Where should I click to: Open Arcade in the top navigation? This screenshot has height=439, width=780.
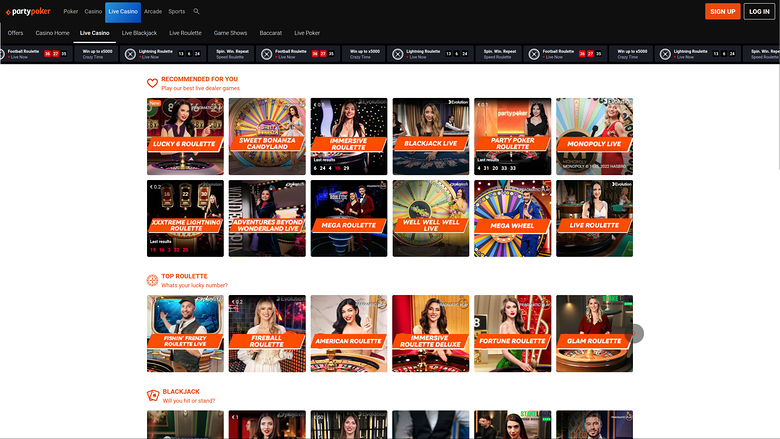point(153,11)
